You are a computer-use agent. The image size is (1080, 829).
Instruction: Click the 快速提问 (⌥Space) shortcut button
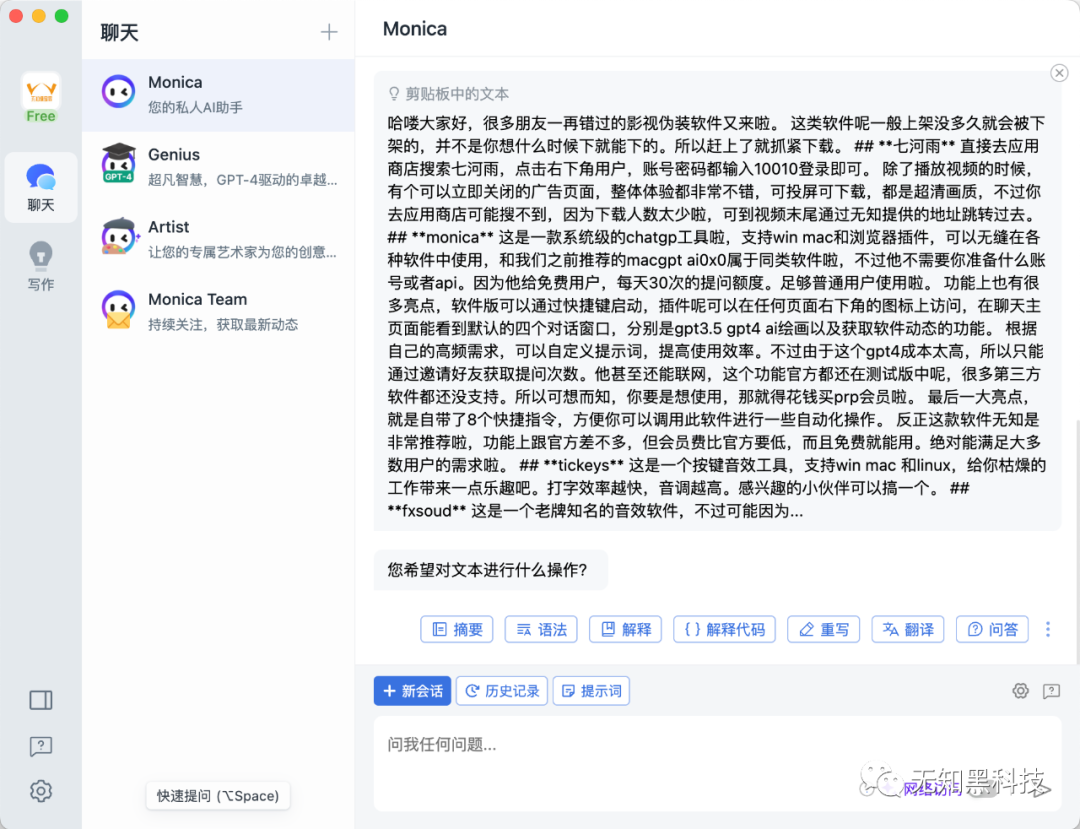pyautogui.click(x=218, y=796)
